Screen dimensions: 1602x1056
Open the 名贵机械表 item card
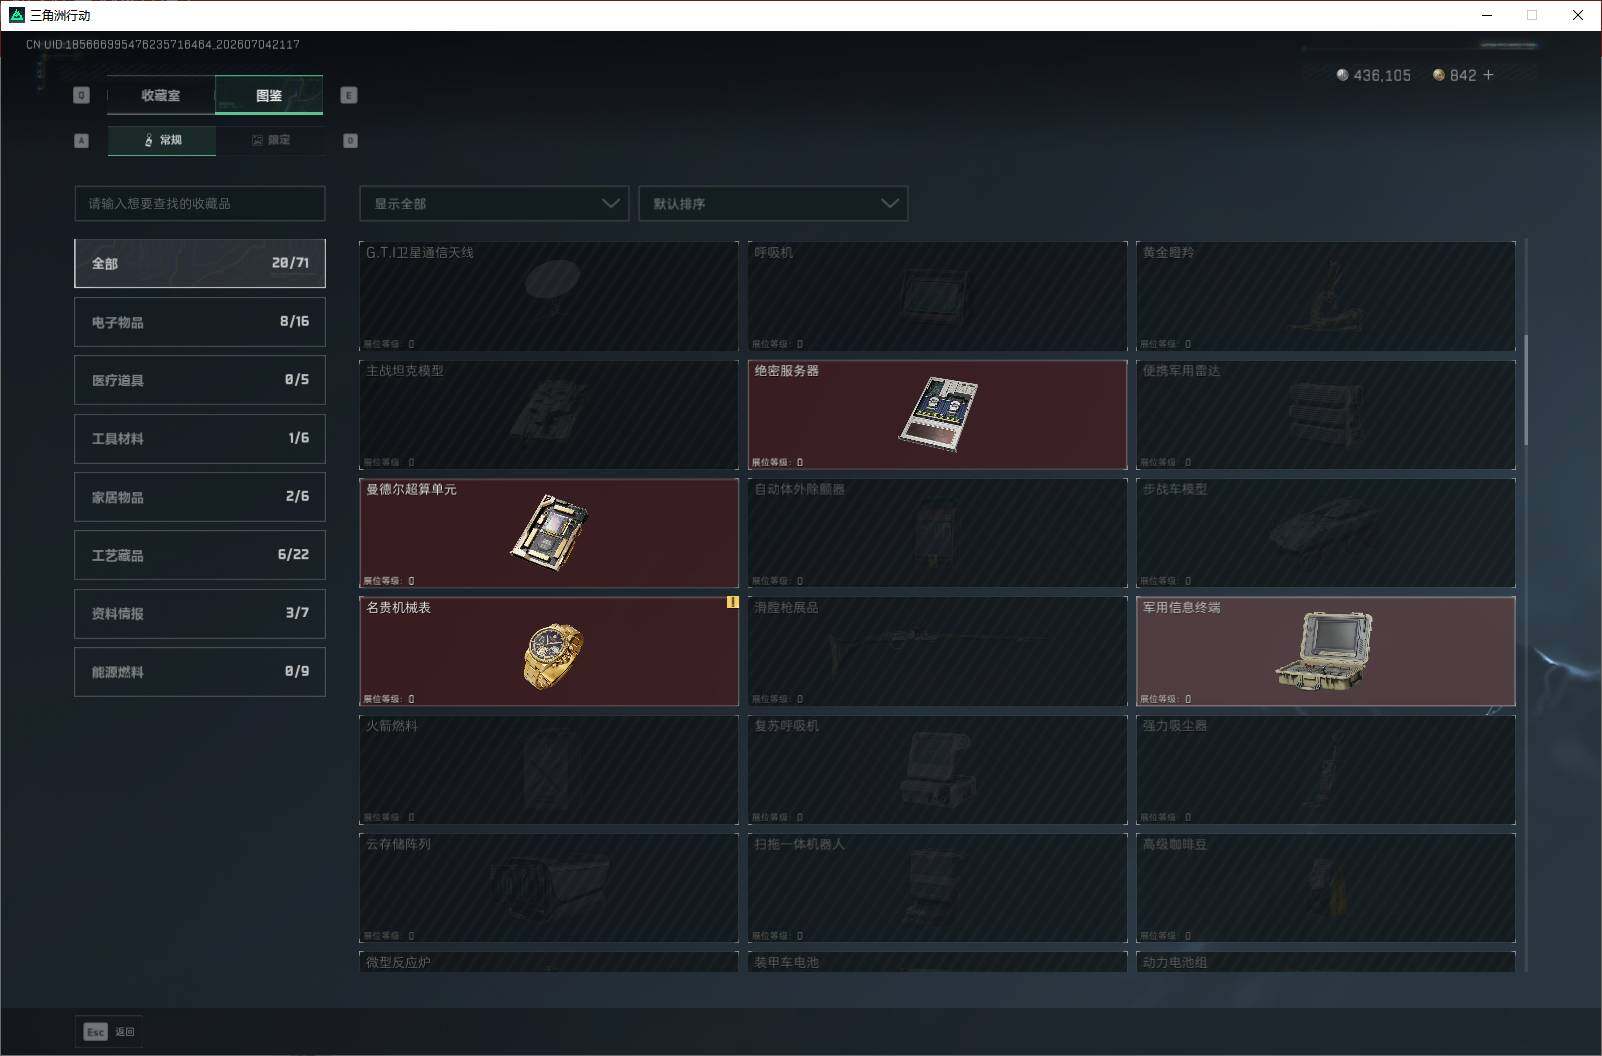549,651
